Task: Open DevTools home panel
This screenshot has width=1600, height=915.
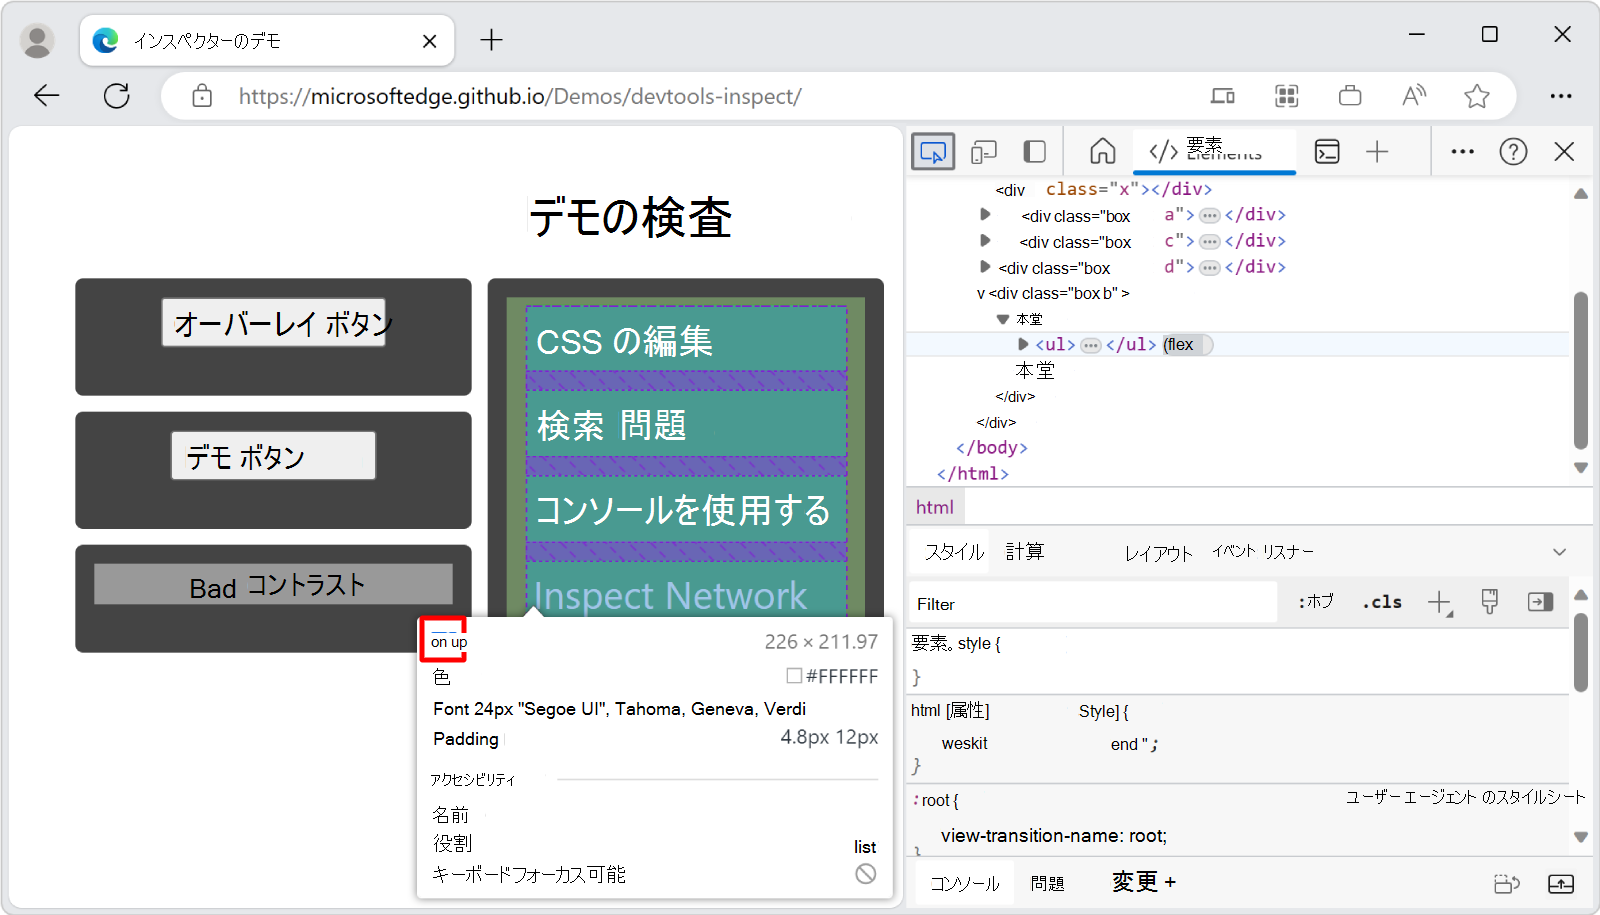Action: click(x=1102, y=151)
